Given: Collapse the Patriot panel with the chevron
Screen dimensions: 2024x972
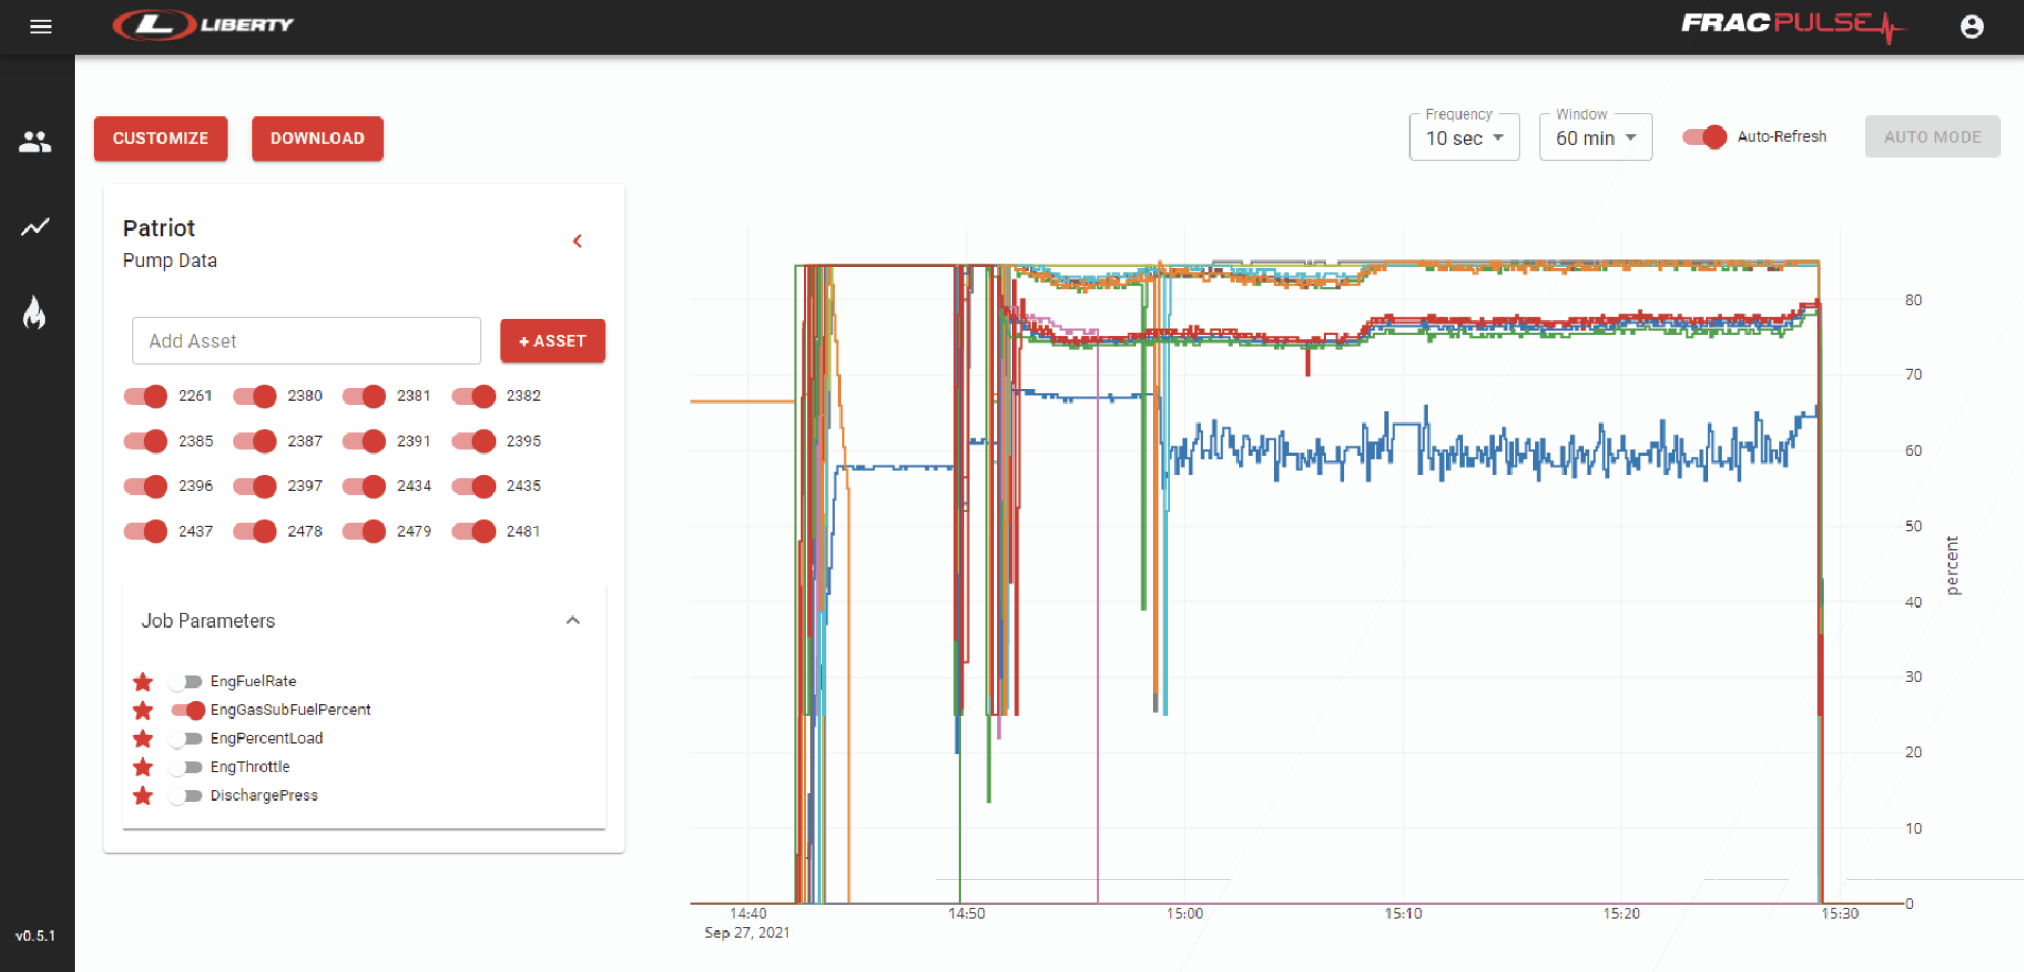Looking at the screenshot, I should (x=577, y=241).
